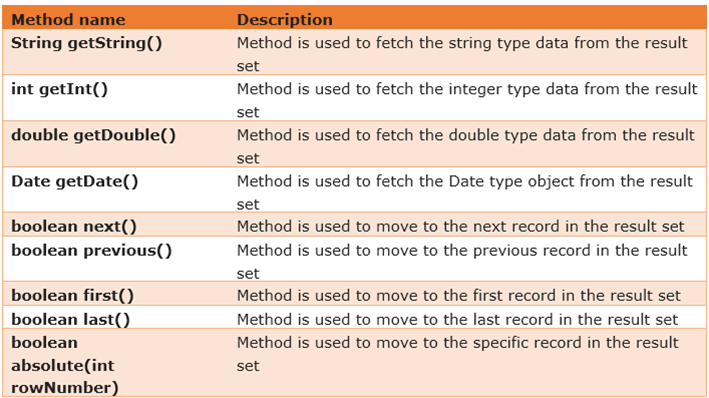Click the 'Method name' column header
This screenshot has height=398, width=709.
pyautogui.click(x=68, y=19)
